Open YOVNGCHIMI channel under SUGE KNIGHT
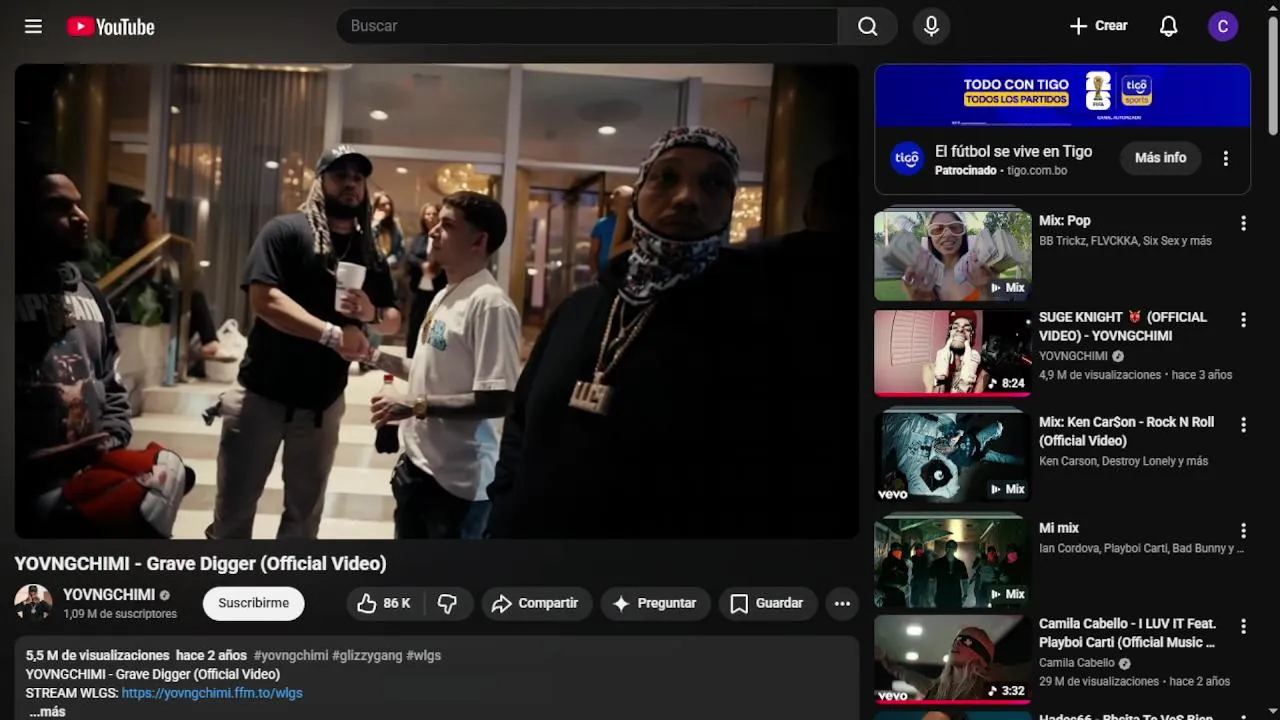 1074,356
